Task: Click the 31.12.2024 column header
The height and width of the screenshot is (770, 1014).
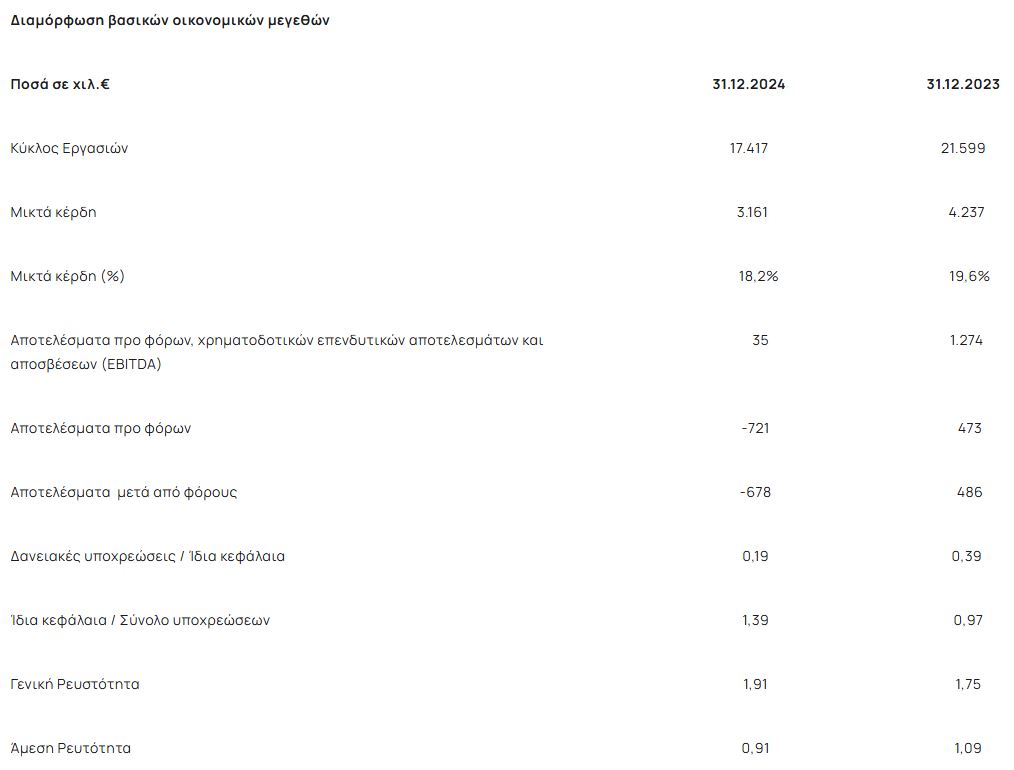Action: tap(749, 84)
